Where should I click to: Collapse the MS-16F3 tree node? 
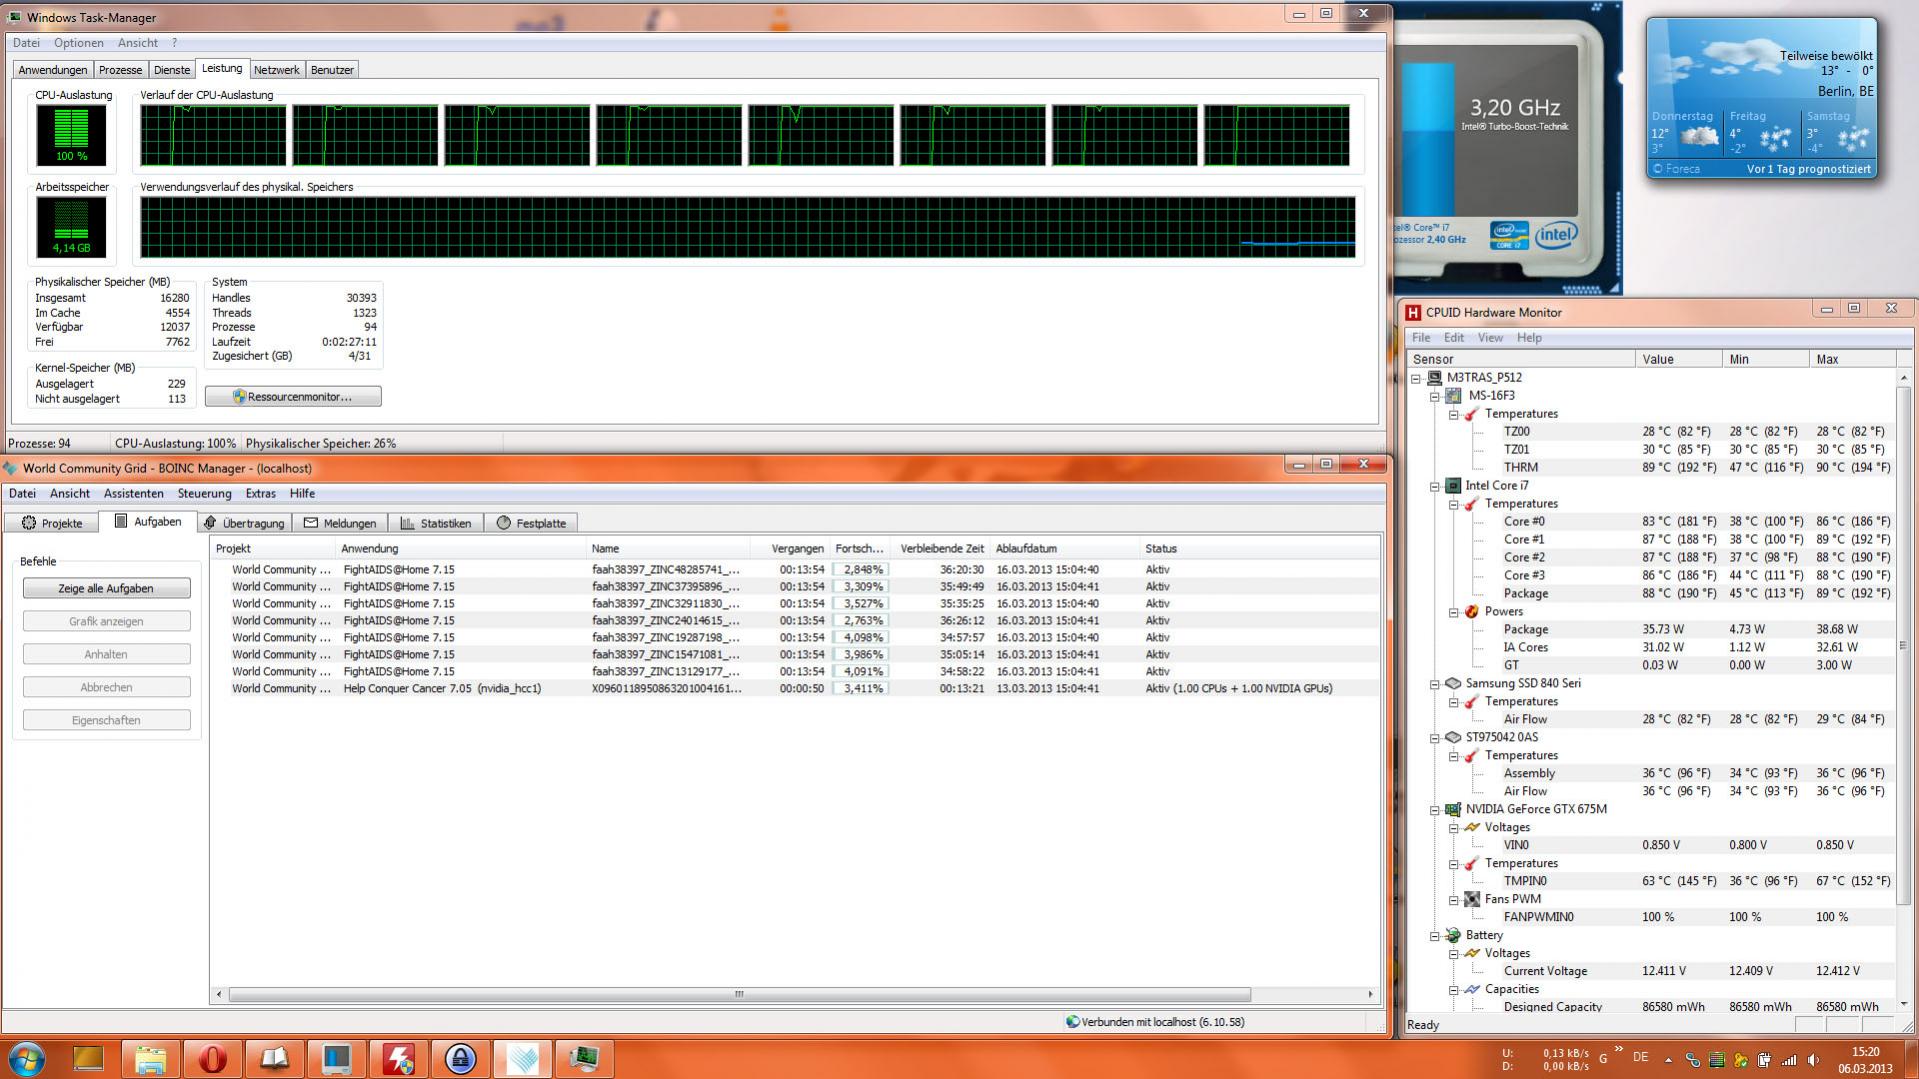1435,396
